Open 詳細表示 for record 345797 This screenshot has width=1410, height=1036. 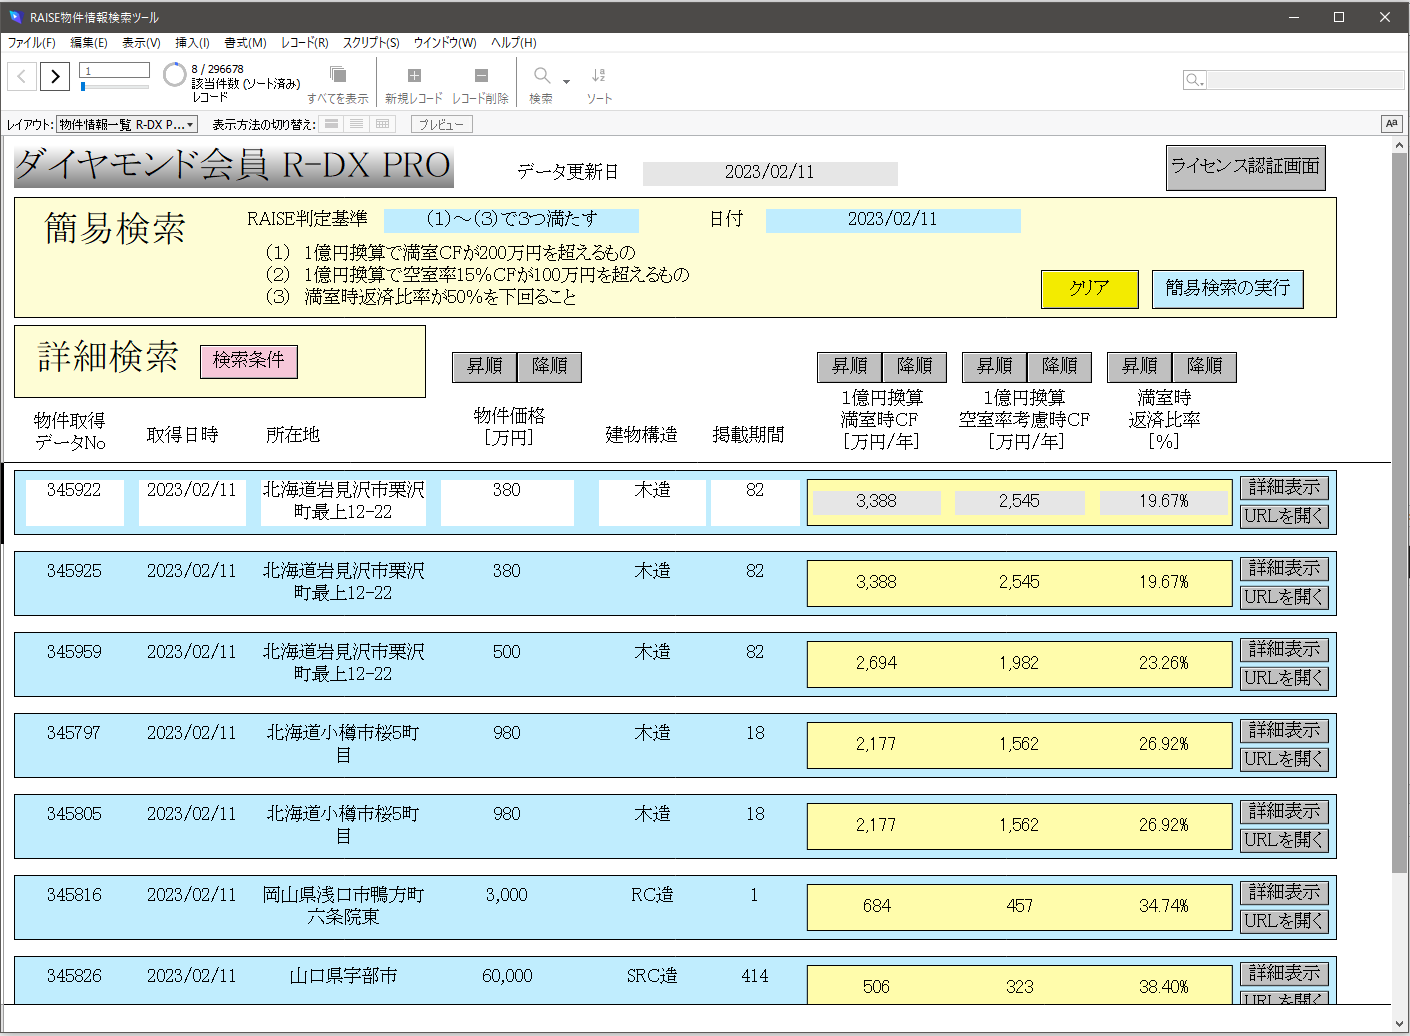(1284, 730)
